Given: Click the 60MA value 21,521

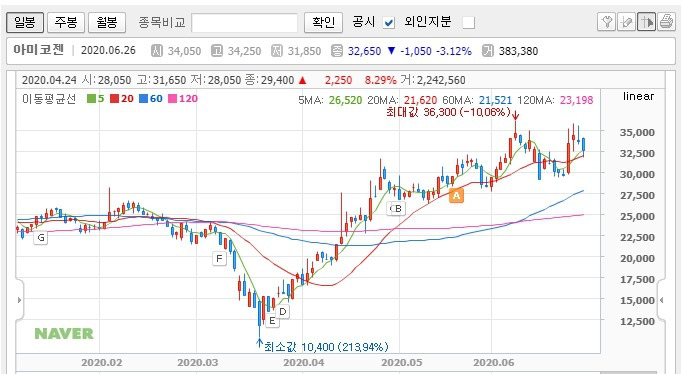Looking at the screenshot, I should tap(496, 101).
